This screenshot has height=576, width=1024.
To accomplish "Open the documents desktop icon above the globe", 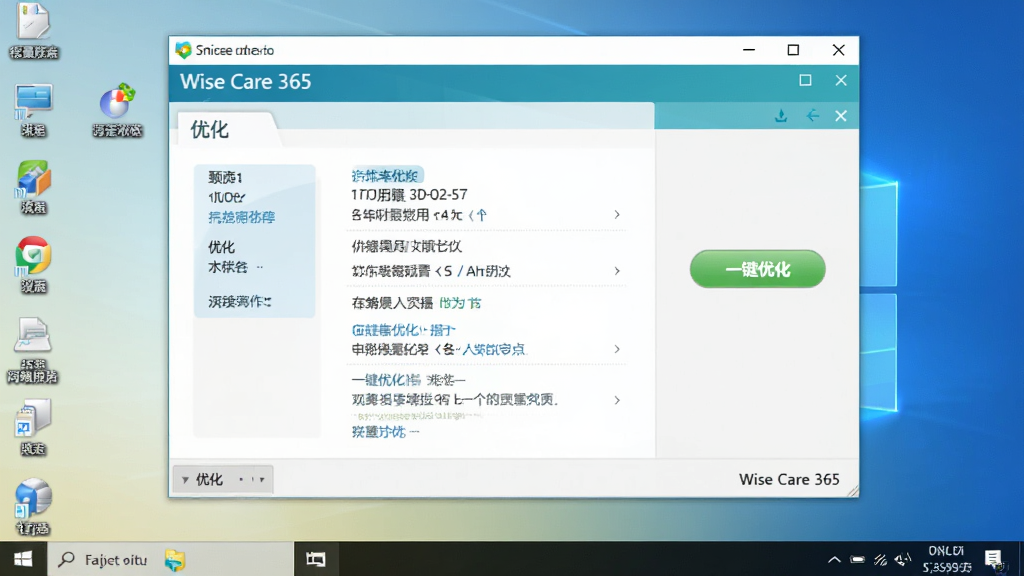I will [33, 426].
